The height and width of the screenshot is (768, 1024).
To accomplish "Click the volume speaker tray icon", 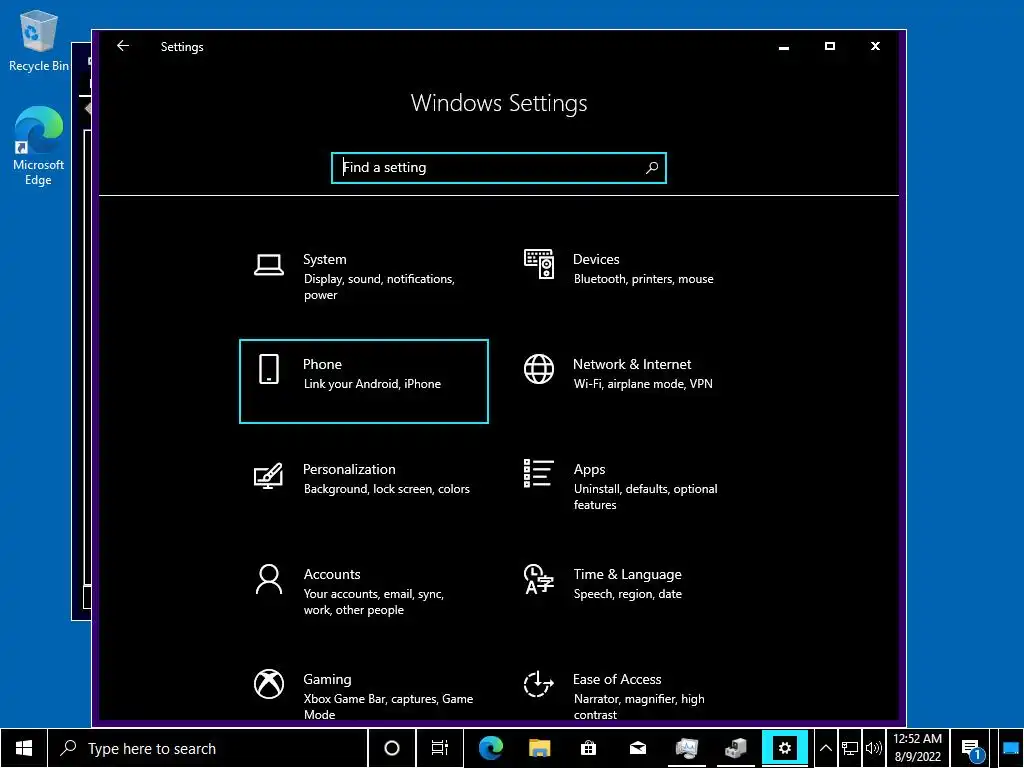I will tap(873, 748).
